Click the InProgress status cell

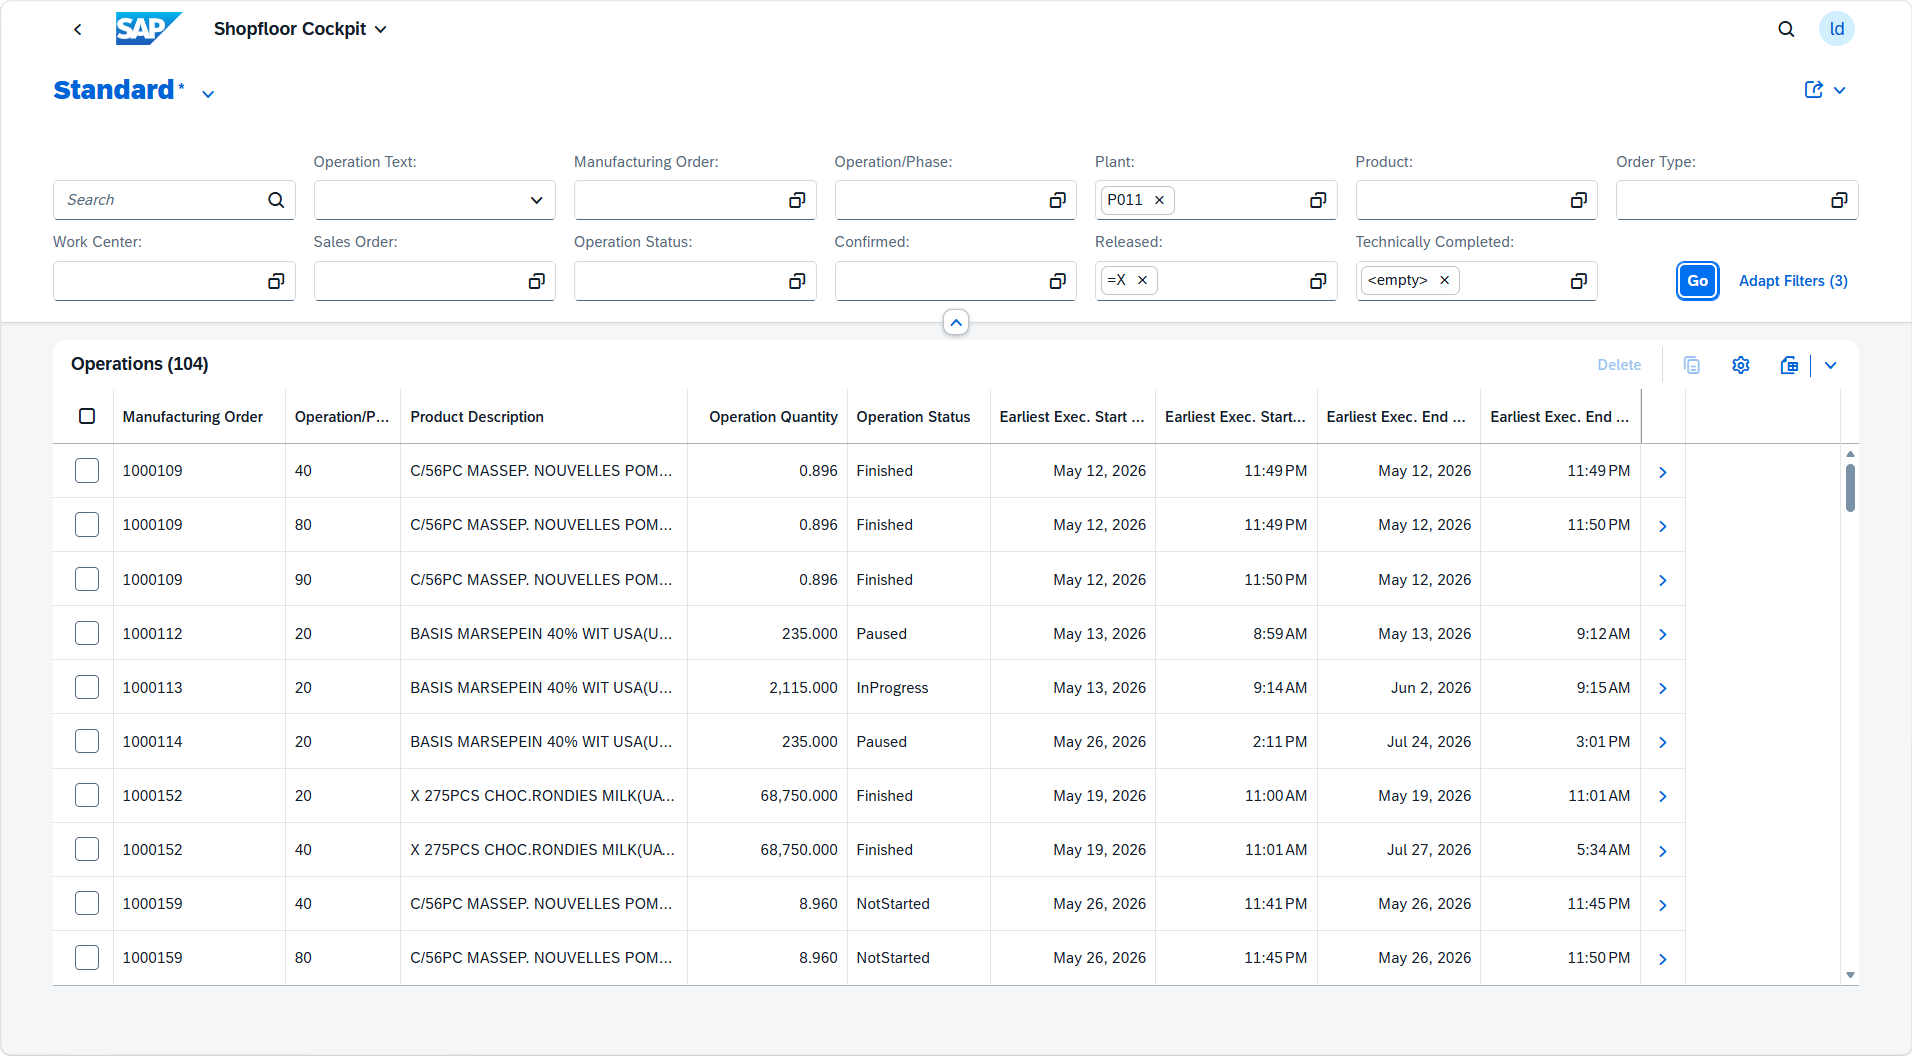[x=893, y=688]
